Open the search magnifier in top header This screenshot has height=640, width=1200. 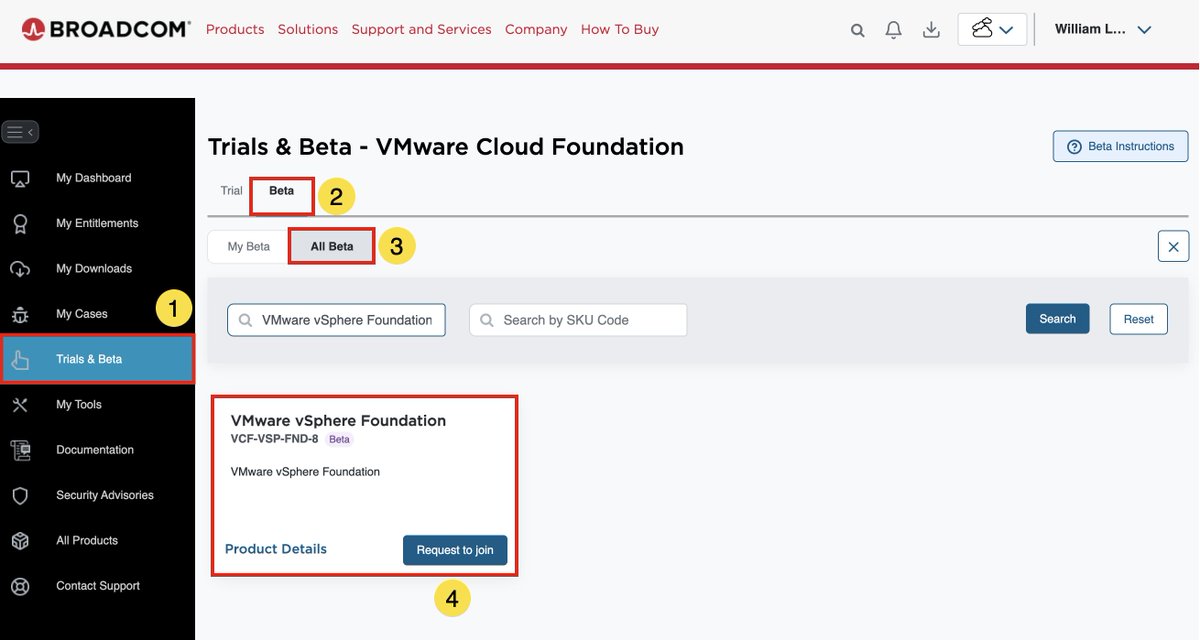point(858,30)
